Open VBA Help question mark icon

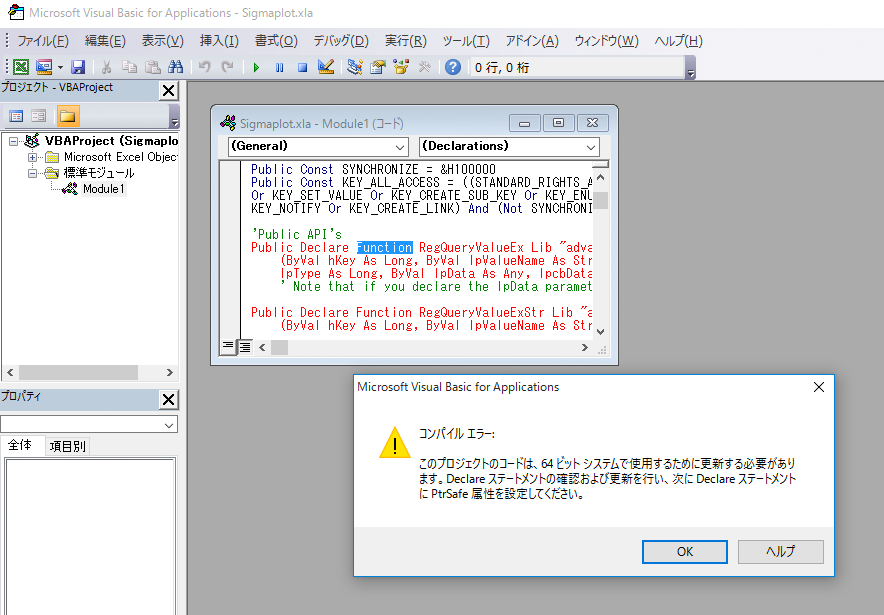(453, 68)
